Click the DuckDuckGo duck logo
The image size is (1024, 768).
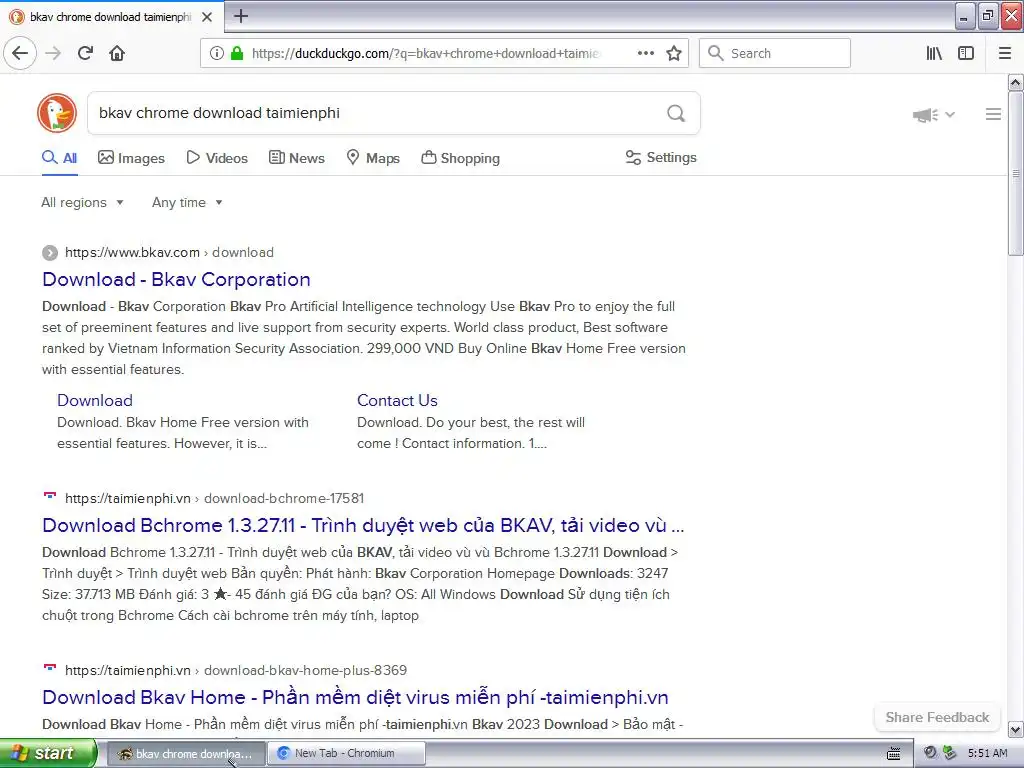click(x=57, y=113)
